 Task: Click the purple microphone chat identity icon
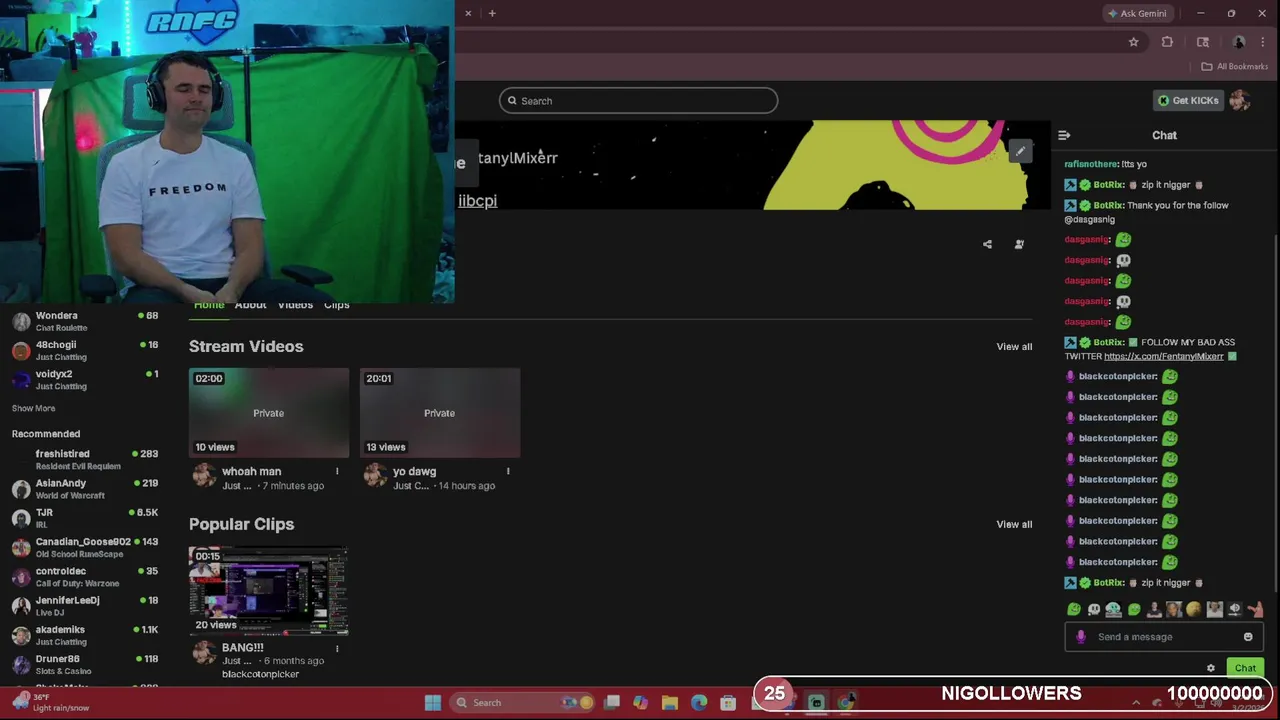click(1080, 637)
